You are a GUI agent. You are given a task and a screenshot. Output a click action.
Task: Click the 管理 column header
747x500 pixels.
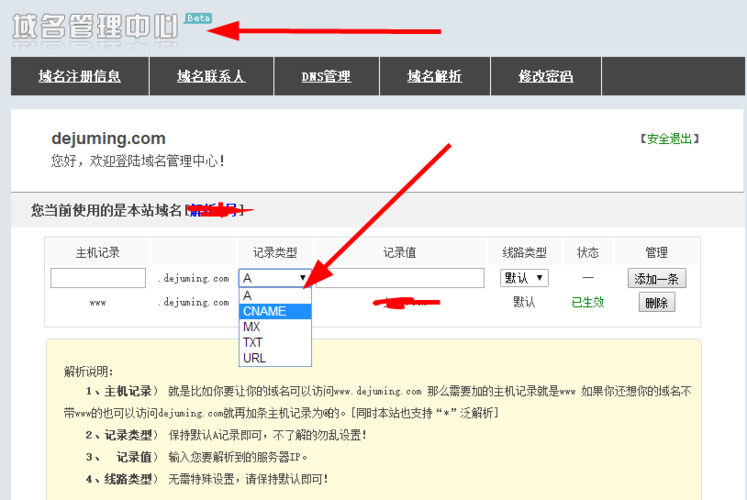tap(656, 252)
